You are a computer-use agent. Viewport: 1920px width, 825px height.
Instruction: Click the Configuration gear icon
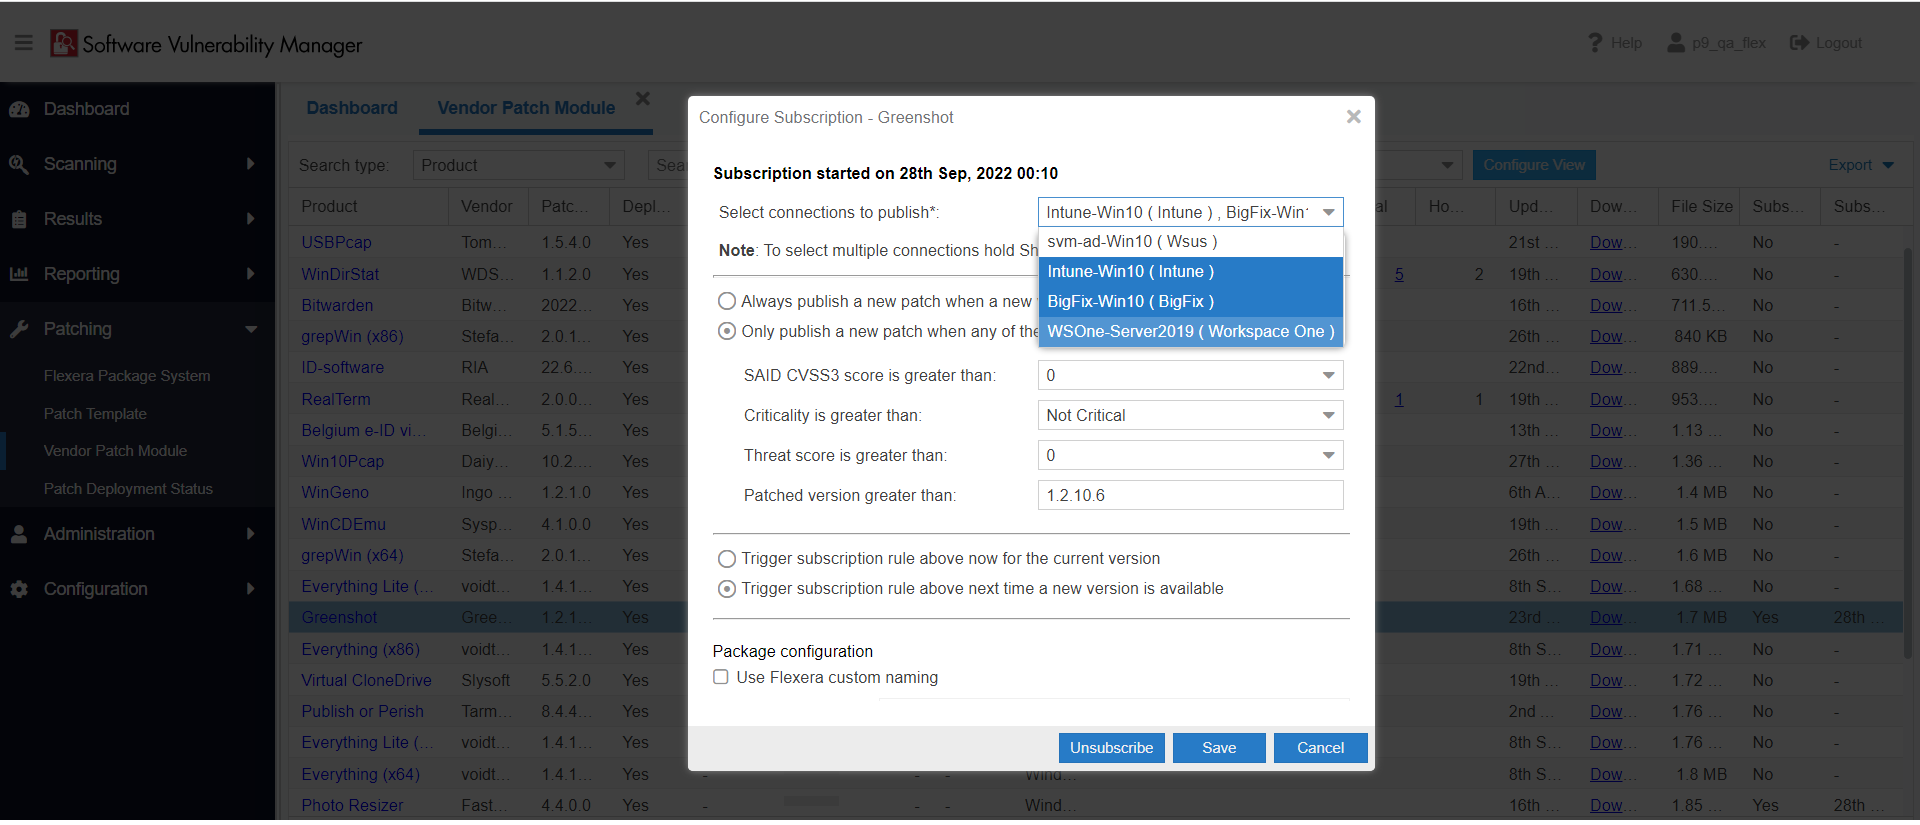coord(19,589)
